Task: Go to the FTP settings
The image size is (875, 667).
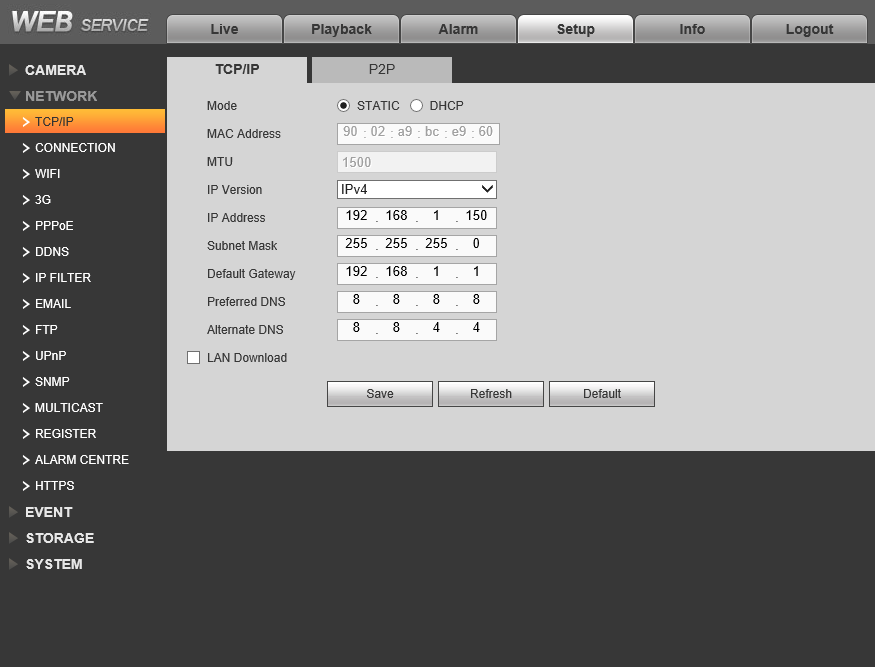Action: [x=46, y=329]
